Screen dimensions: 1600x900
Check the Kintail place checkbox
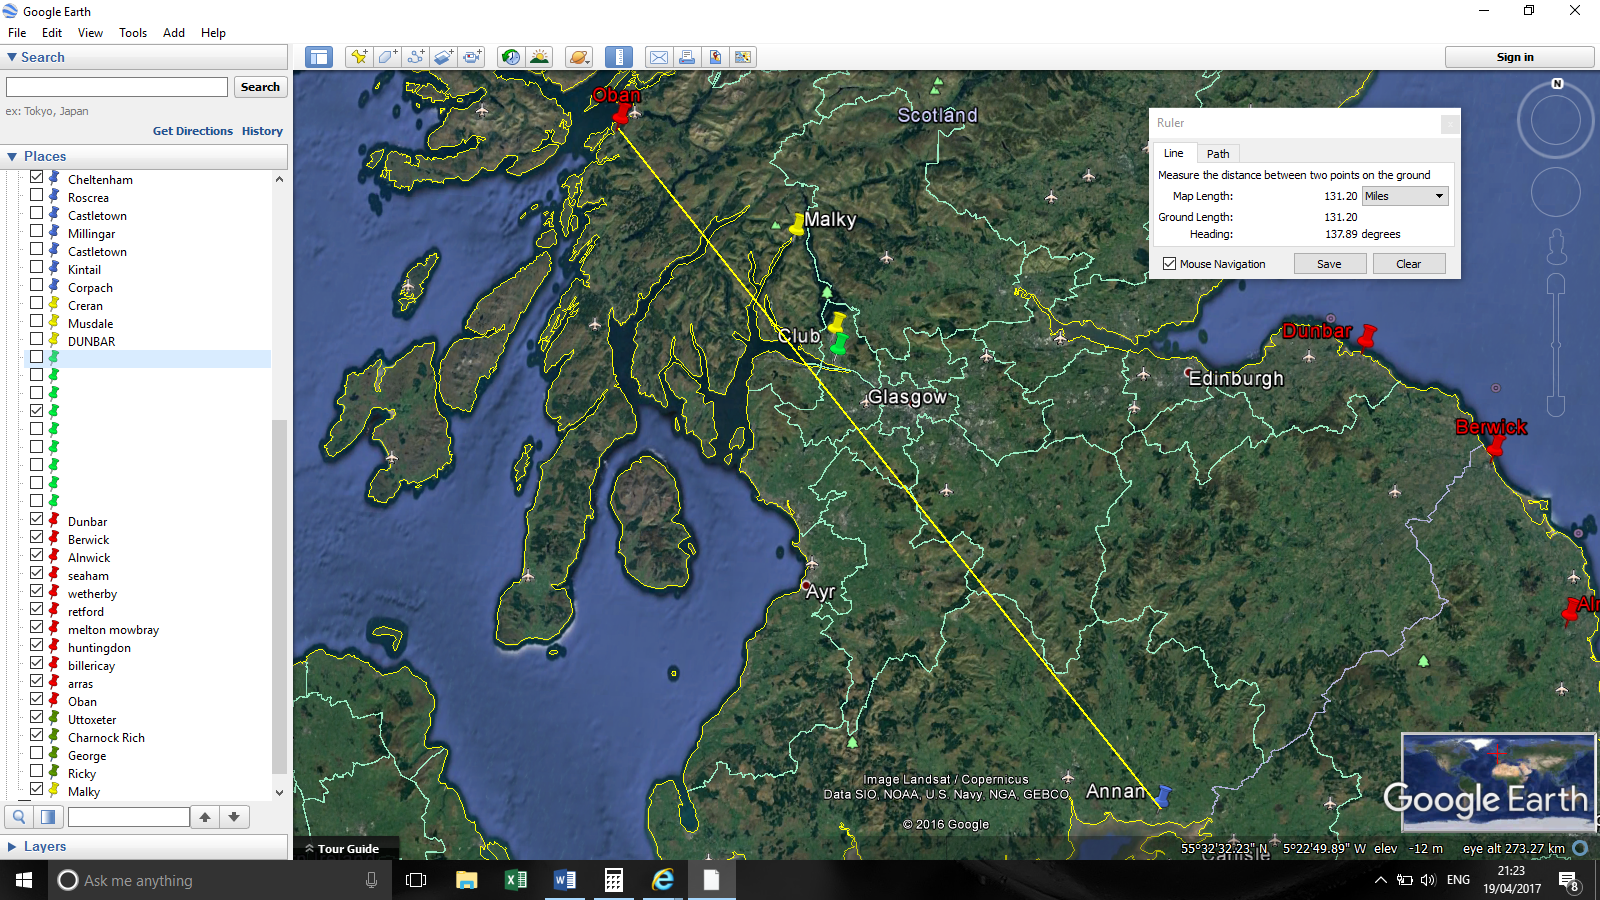click(x=36, y=267)
